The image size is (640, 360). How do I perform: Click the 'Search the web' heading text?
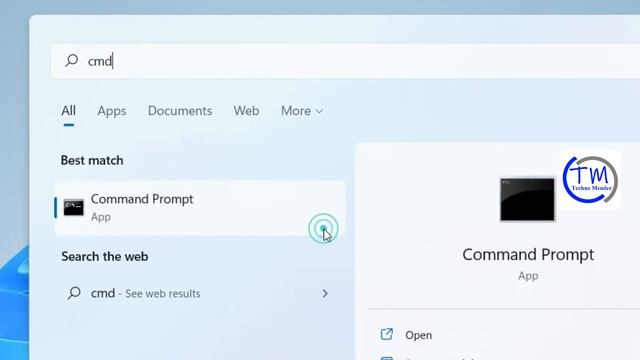104,257
